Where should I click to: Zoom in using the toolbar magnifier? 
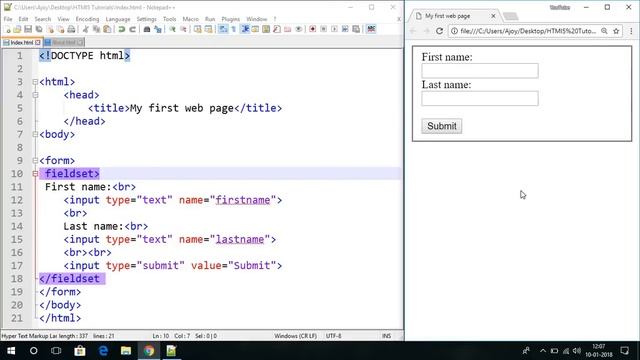pos(172,29)
